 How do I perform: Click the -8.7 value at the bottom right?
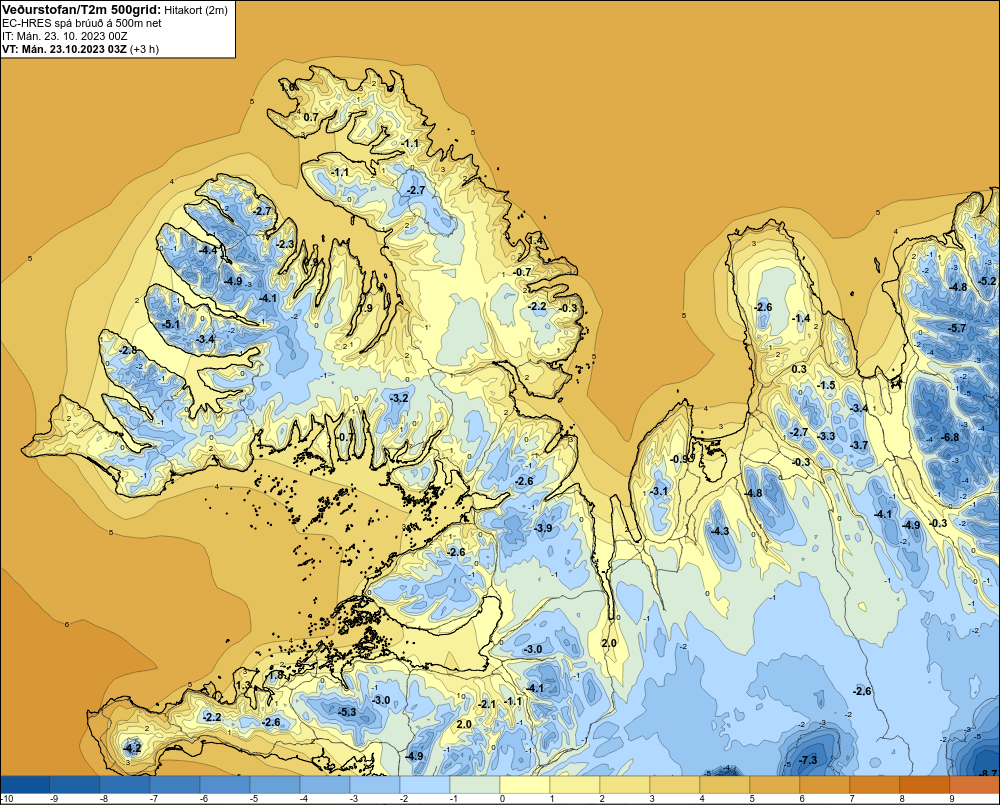click(x=988, y=774)
